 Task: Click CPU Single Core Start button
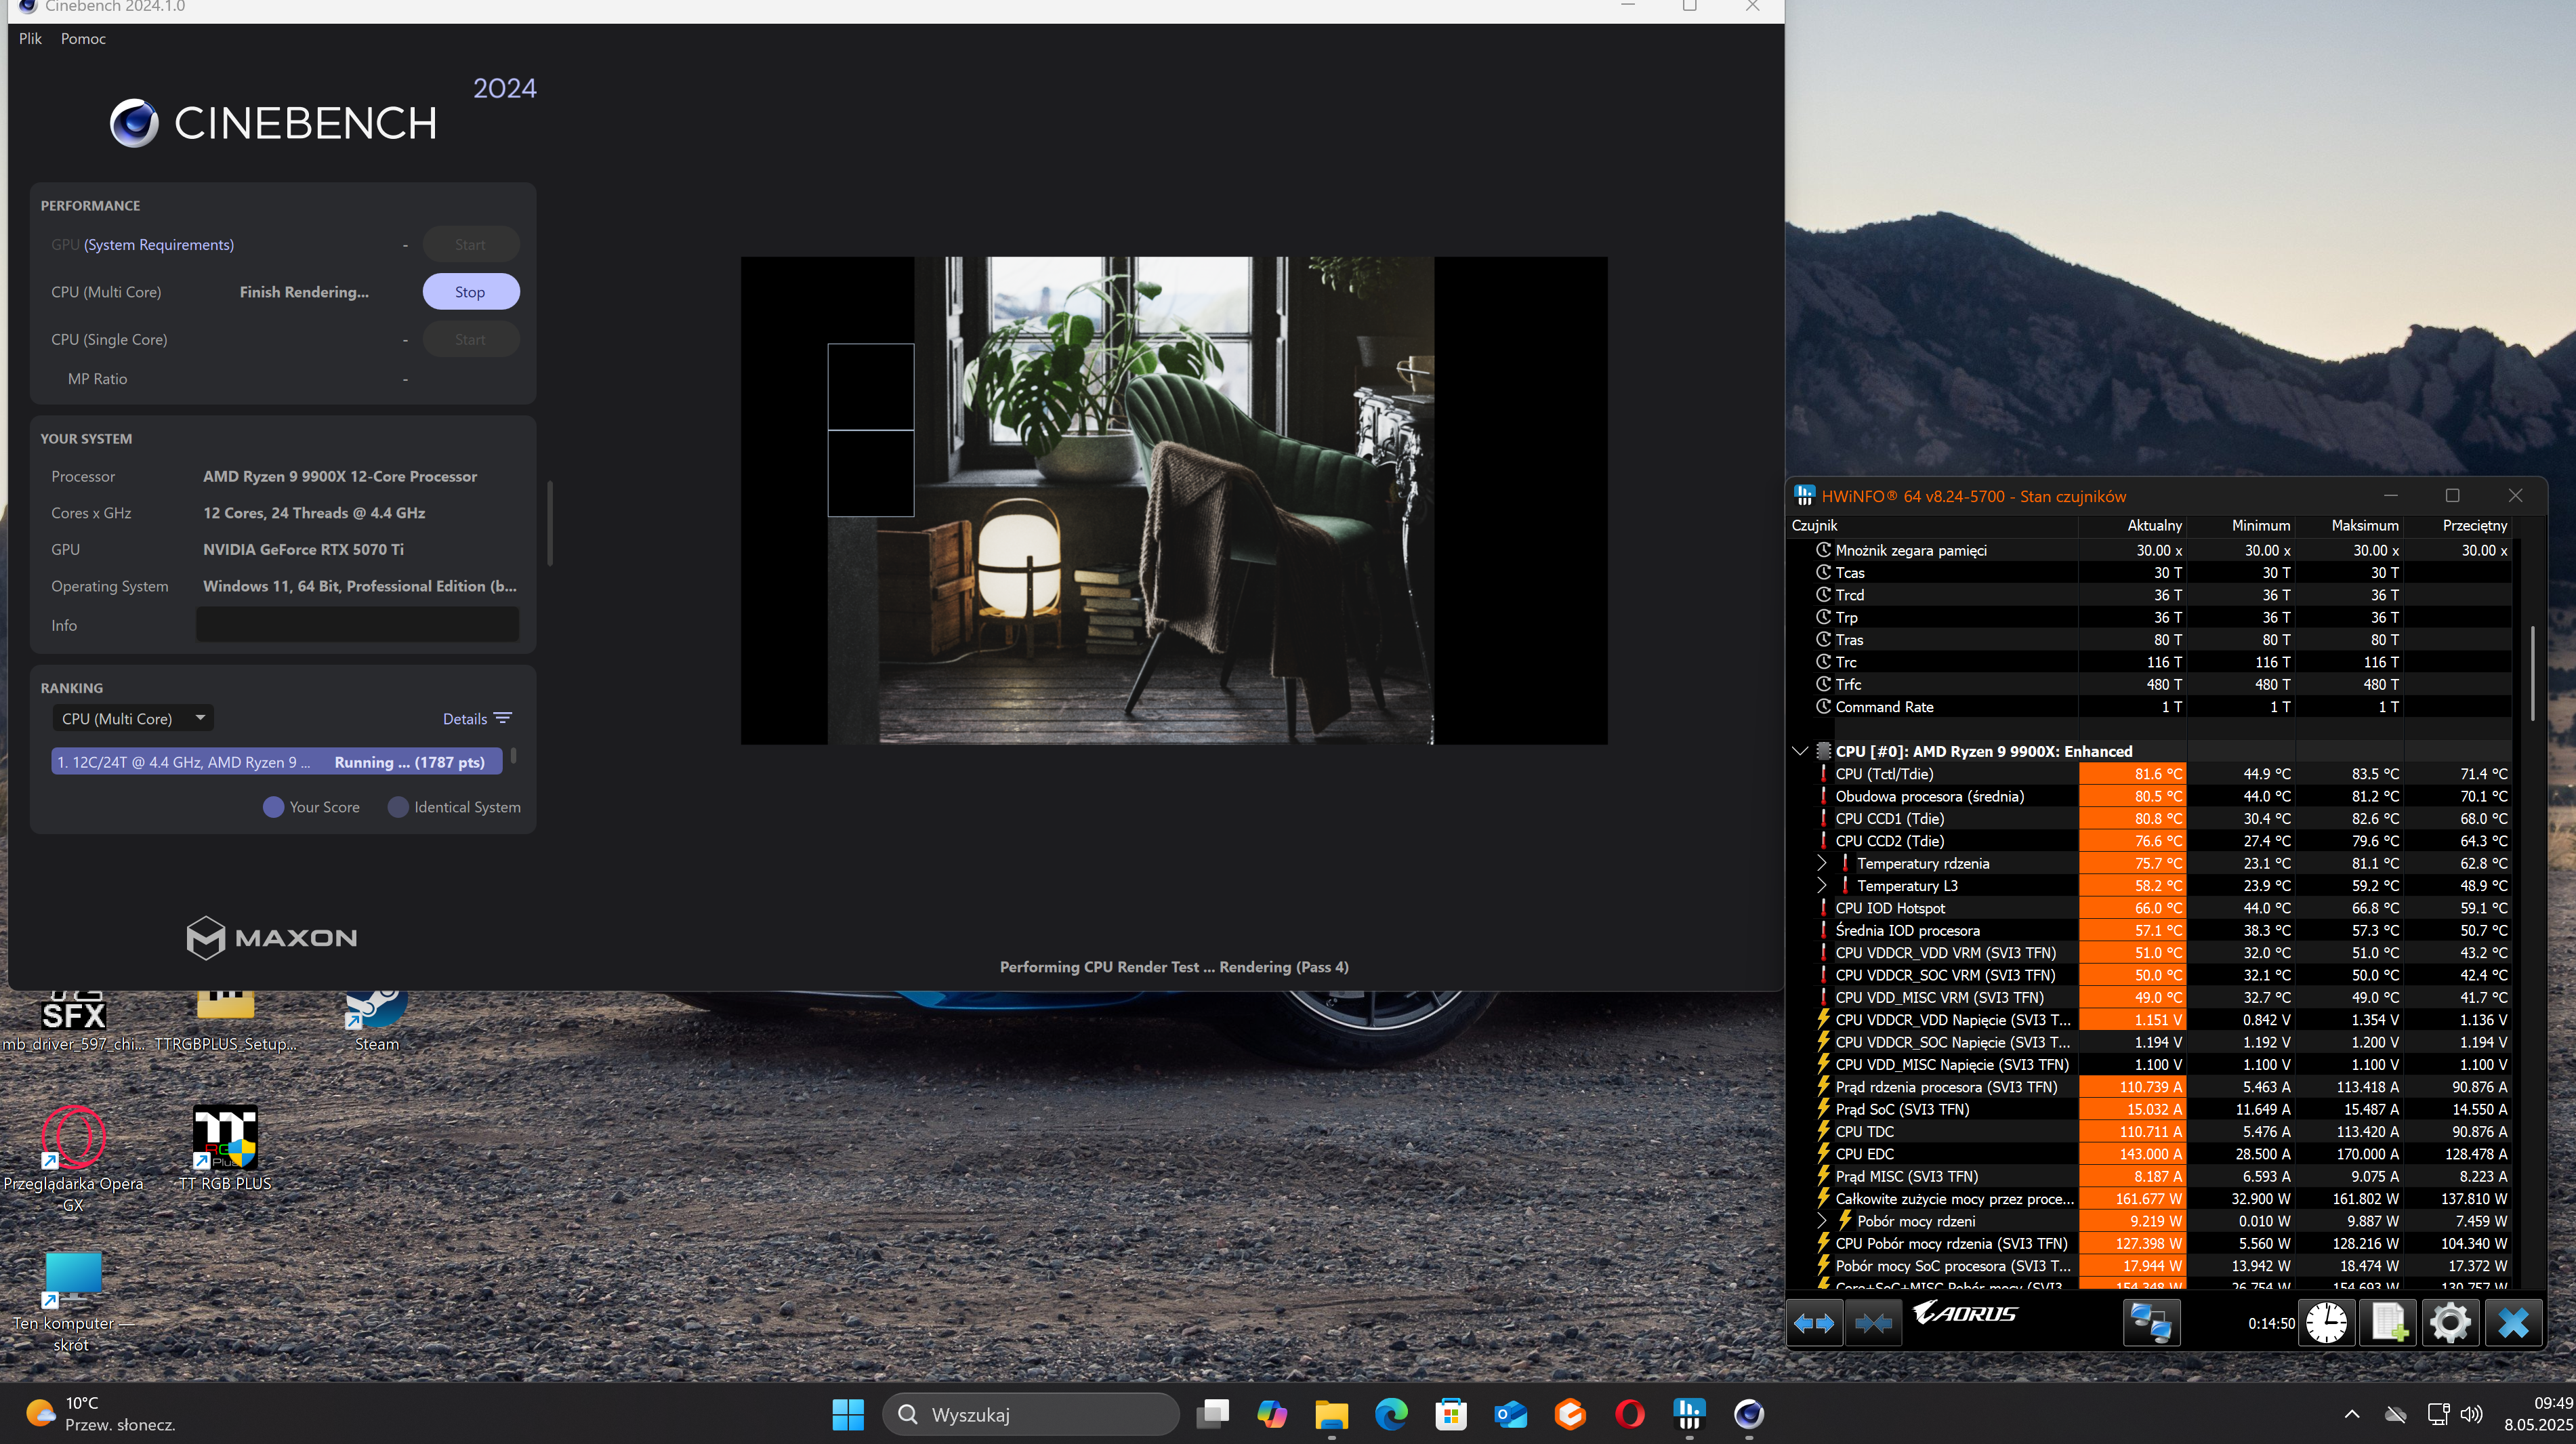click(470, 339)
